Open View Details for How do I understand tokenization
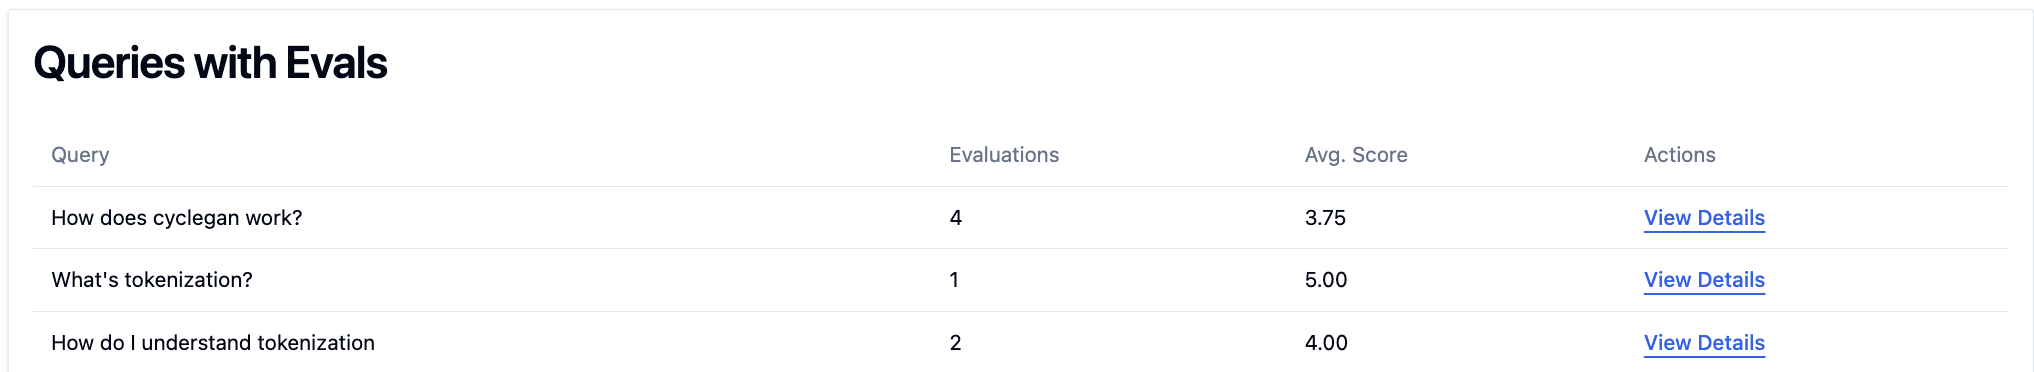 [1704, 343]
